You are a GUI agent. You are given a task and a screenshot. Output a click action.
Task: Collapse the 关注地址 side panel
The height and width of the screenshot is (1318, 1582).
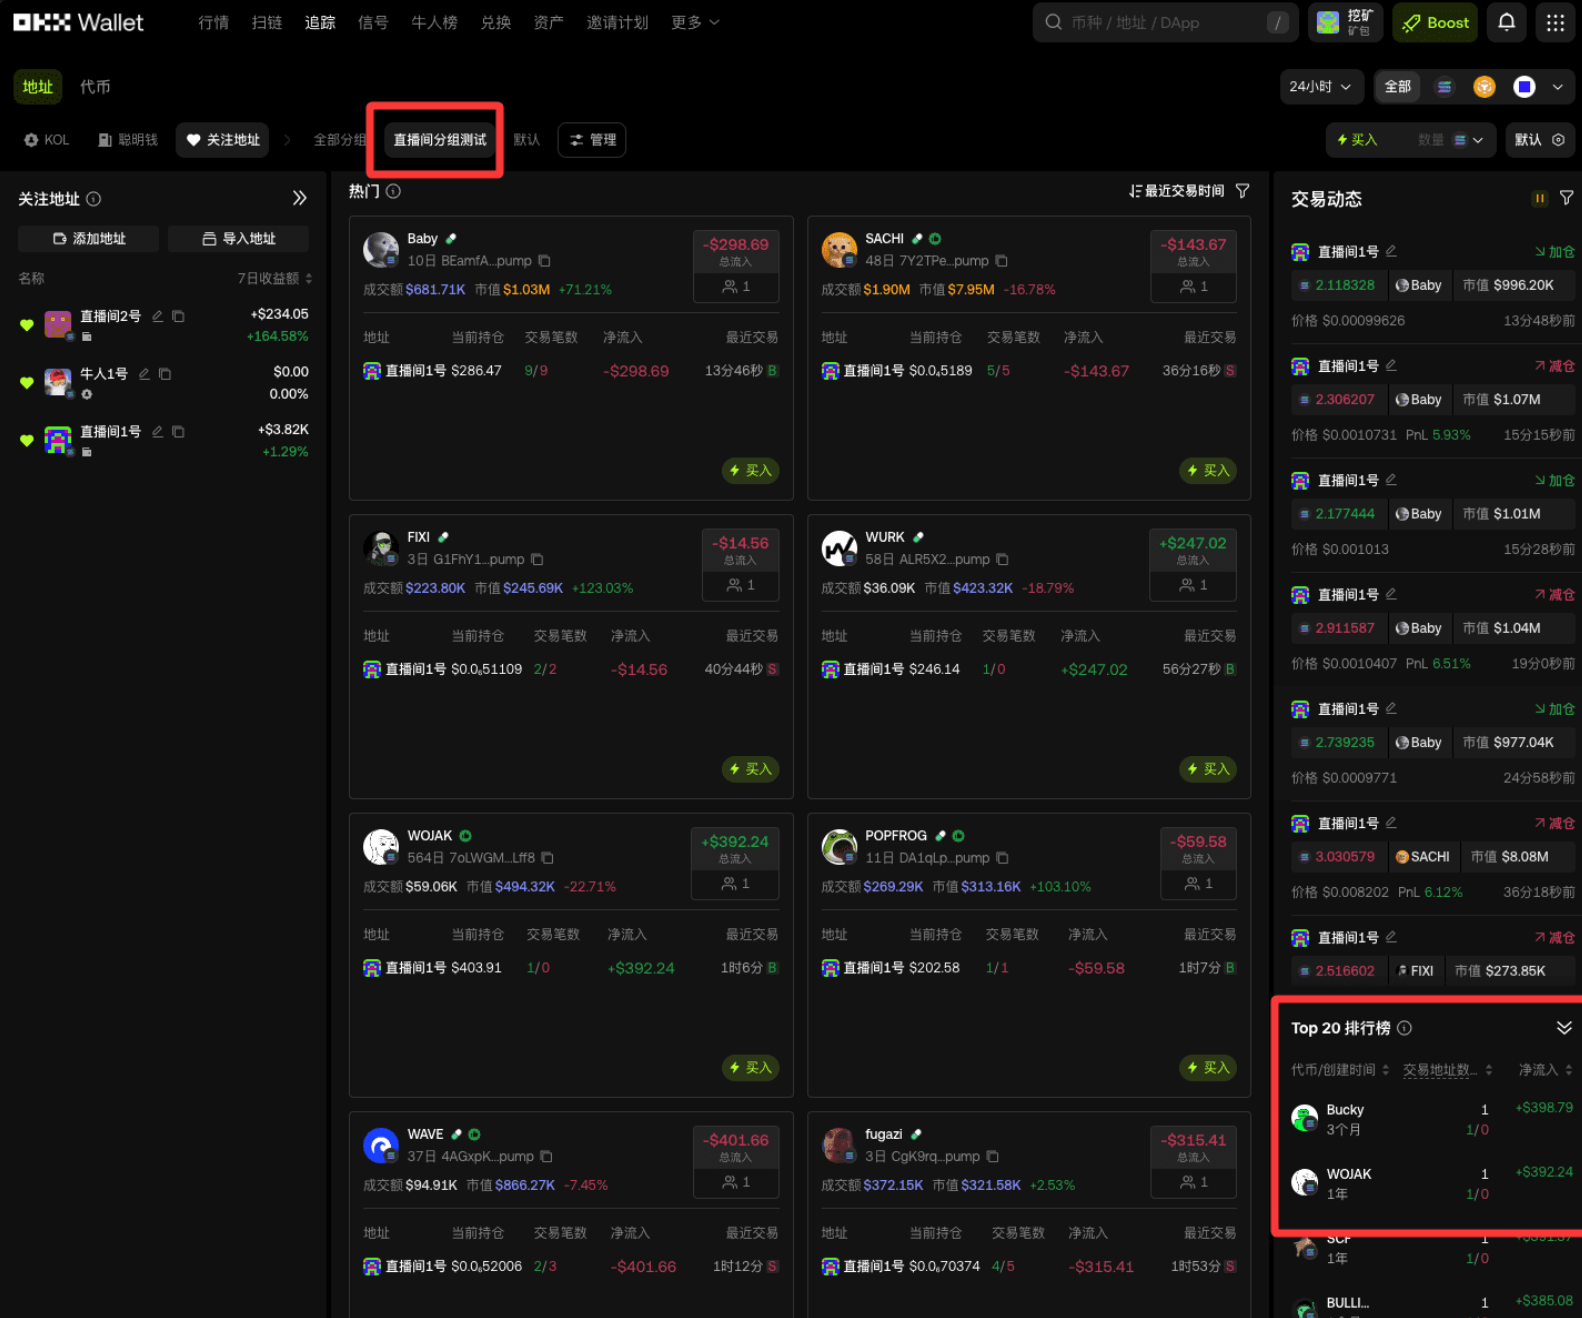299,198
